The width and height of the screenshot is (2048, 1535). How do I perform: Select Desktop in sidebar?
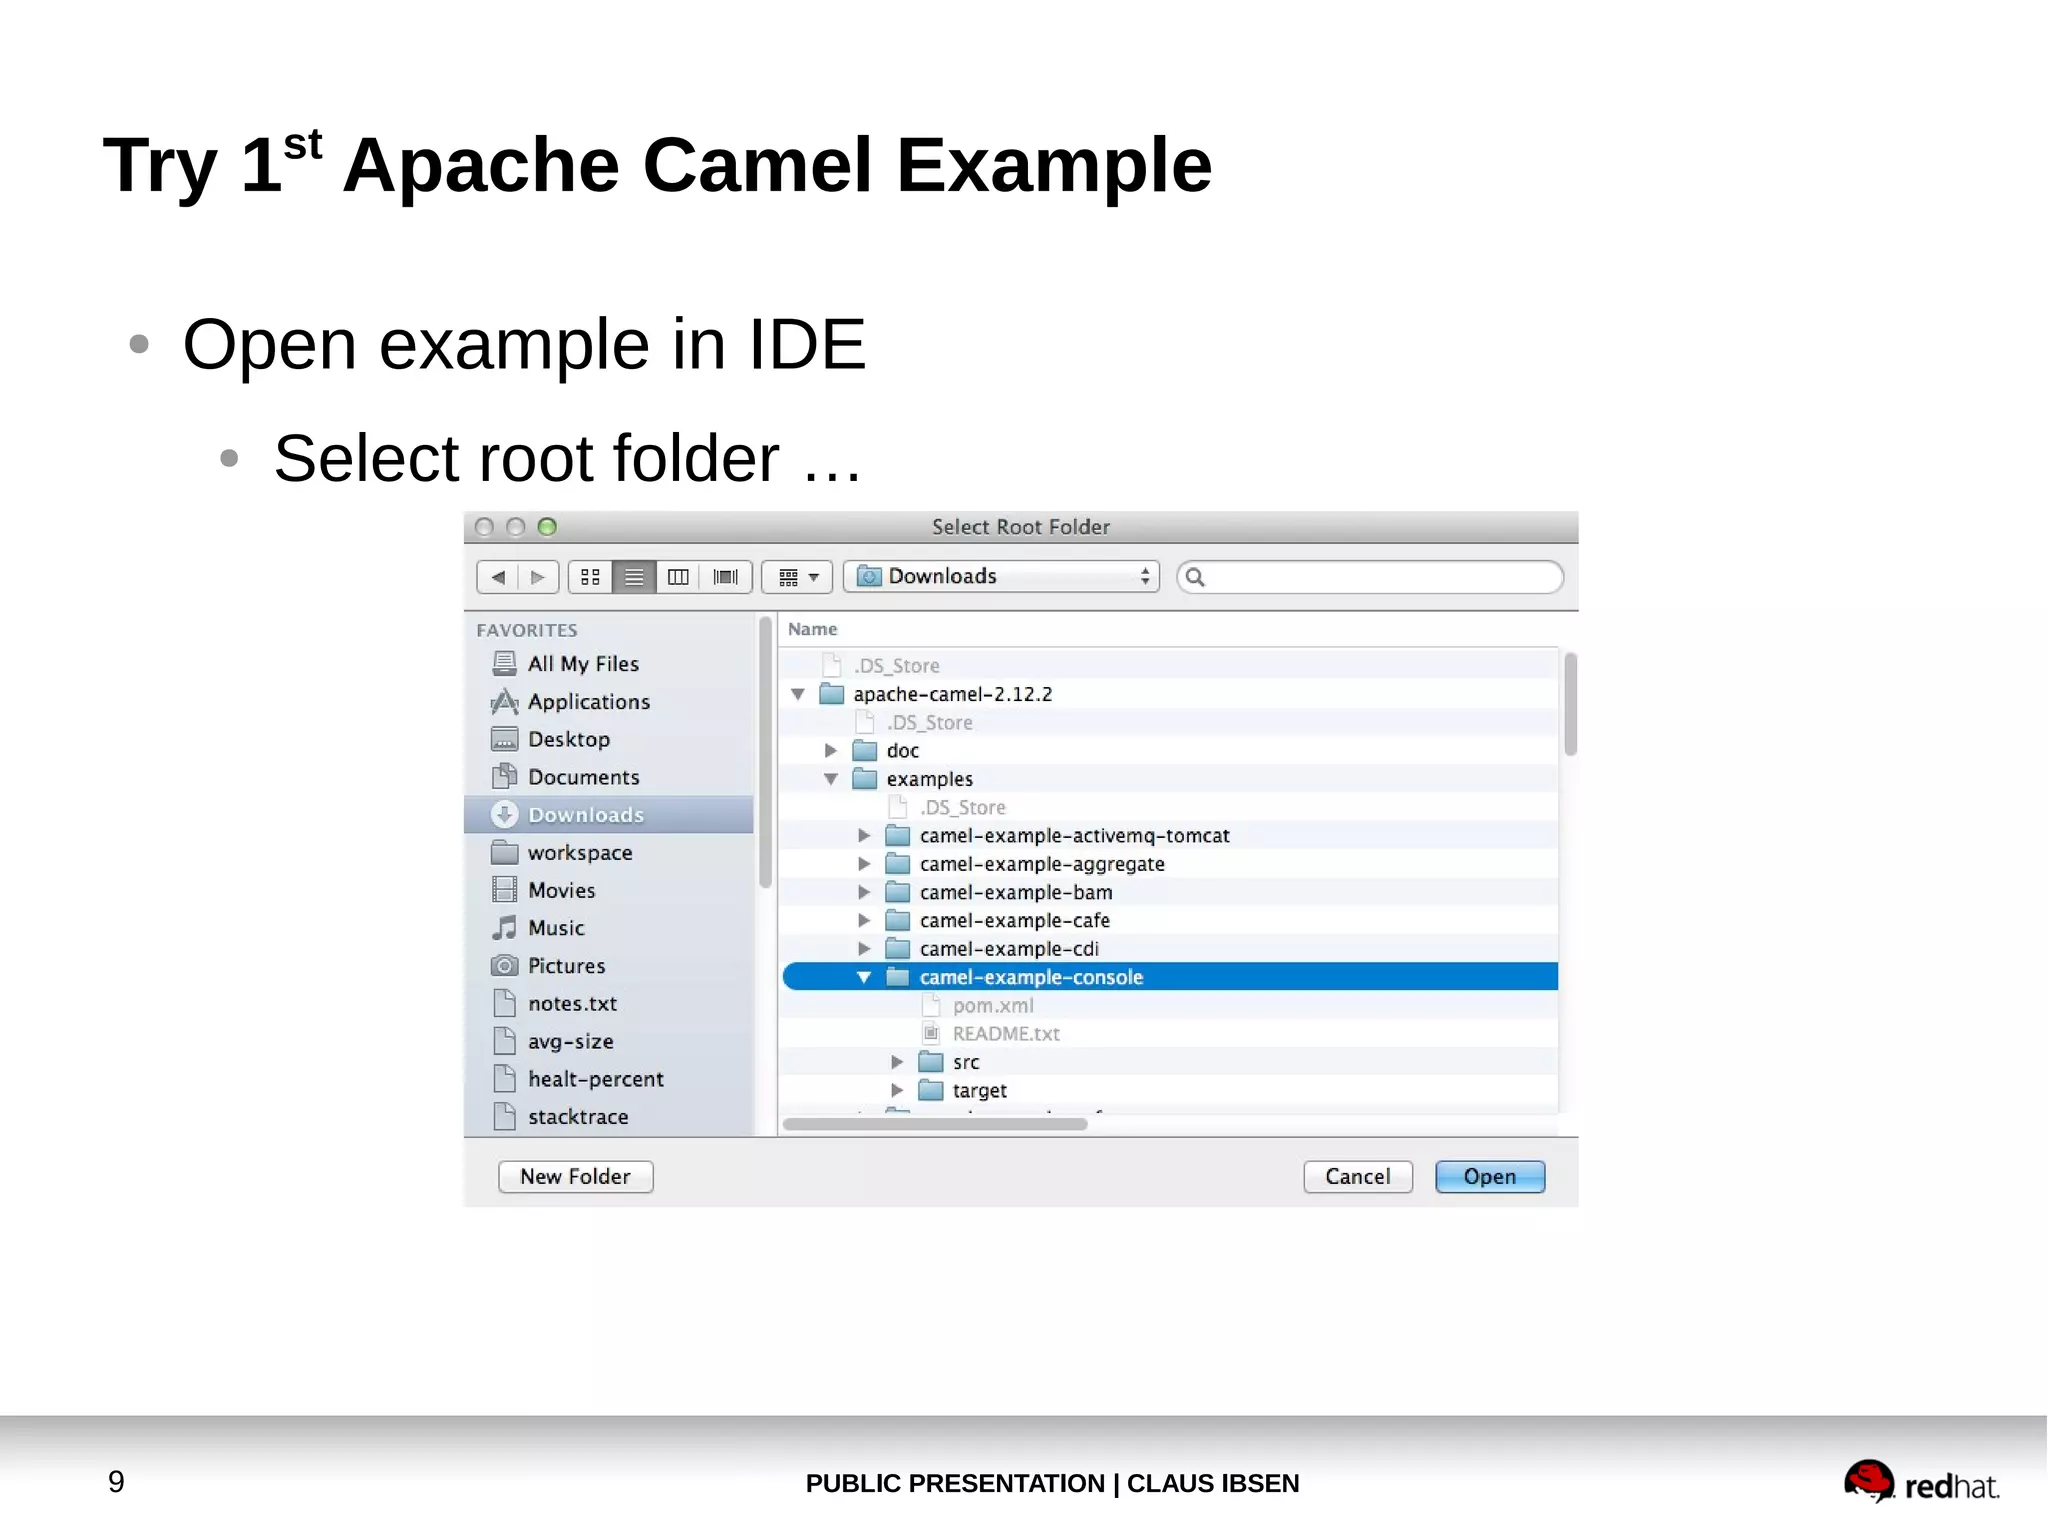coord(609,739)
